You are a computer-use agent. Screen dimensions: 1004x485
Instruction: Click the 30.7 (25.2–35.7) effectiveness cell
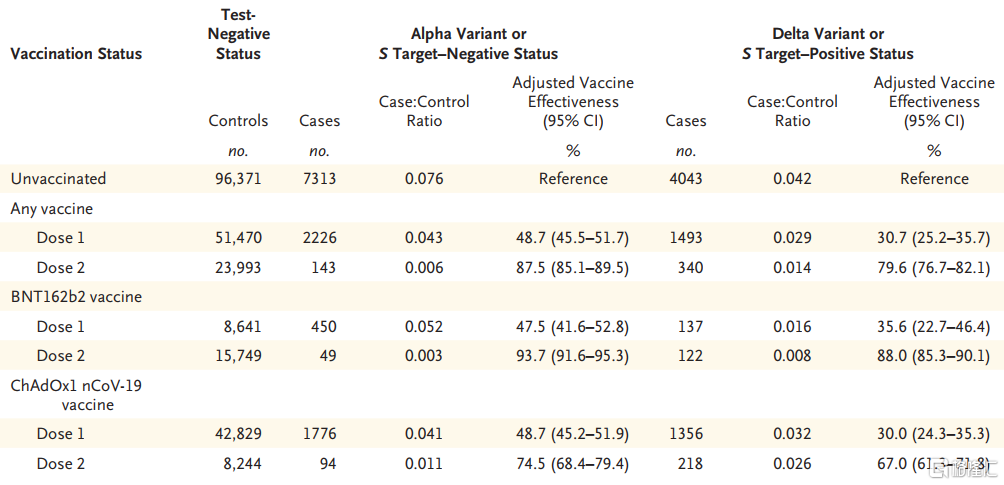[934, 238]
